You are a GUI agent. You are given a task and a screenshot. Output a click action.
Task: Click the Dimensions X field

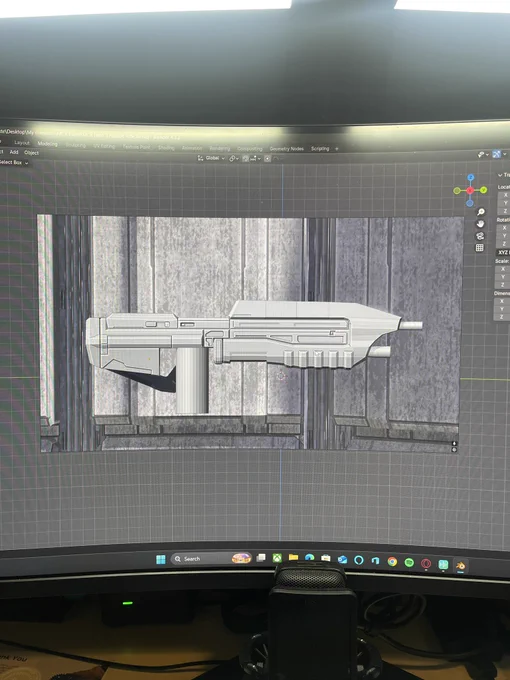[502, 301]
